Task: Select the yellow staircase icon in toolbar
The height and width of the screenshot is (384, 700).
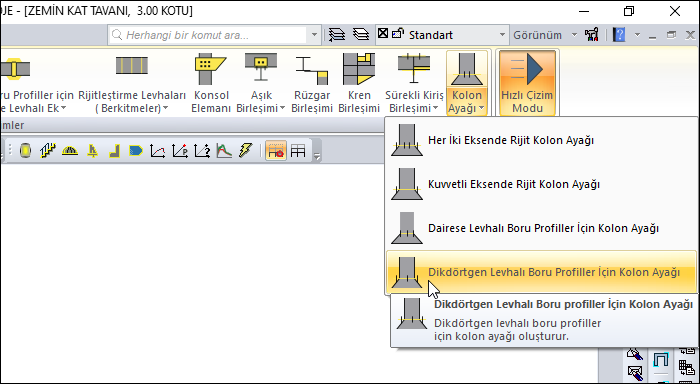Action: coord(47,151)
